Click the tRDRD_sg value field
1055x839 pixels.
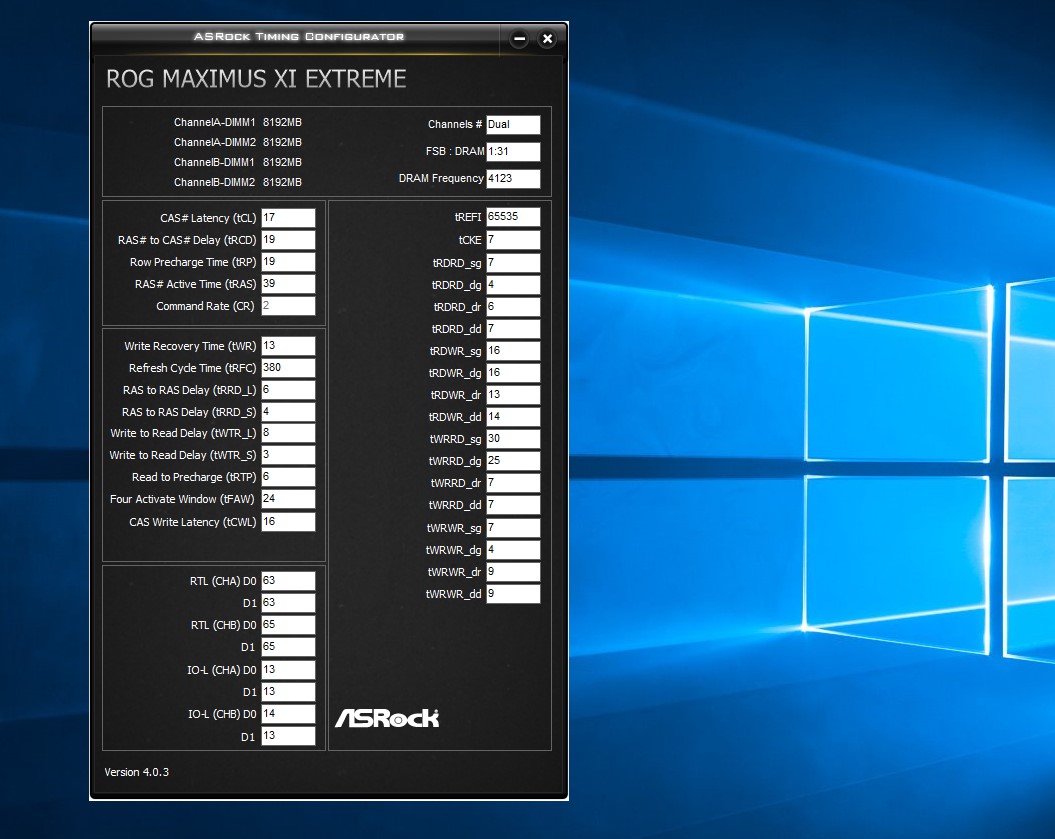click(x=513, y=262)
